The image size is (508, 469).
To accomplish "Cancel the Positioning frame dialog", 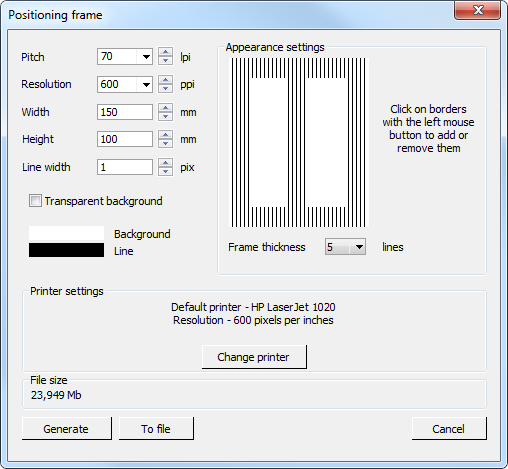I will point(449,428).
